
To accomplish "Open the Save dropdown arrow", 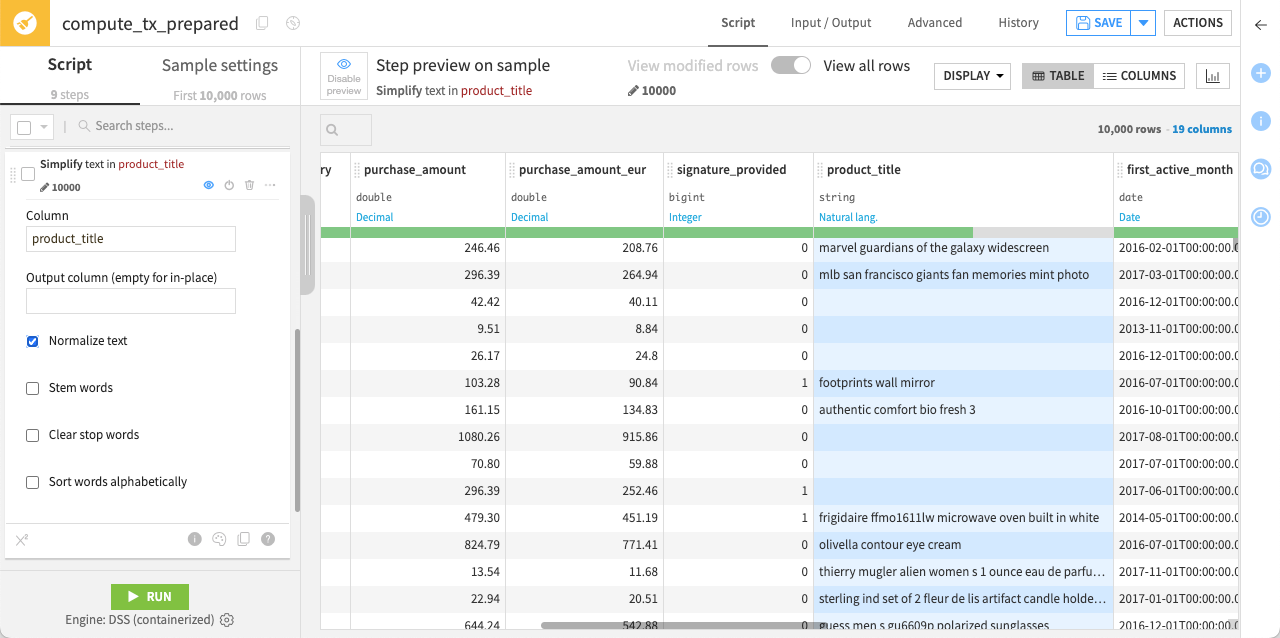I will click(x=1144, y=23).
